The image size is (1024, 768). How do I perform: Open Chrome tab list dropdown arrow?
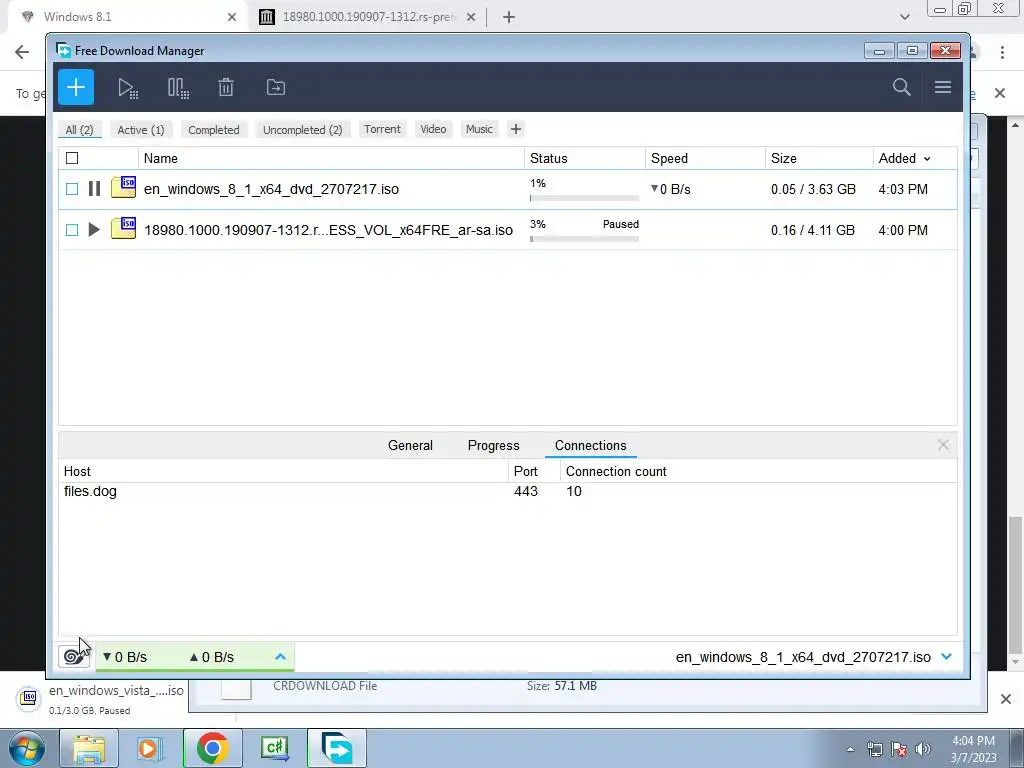pos(904,17)
